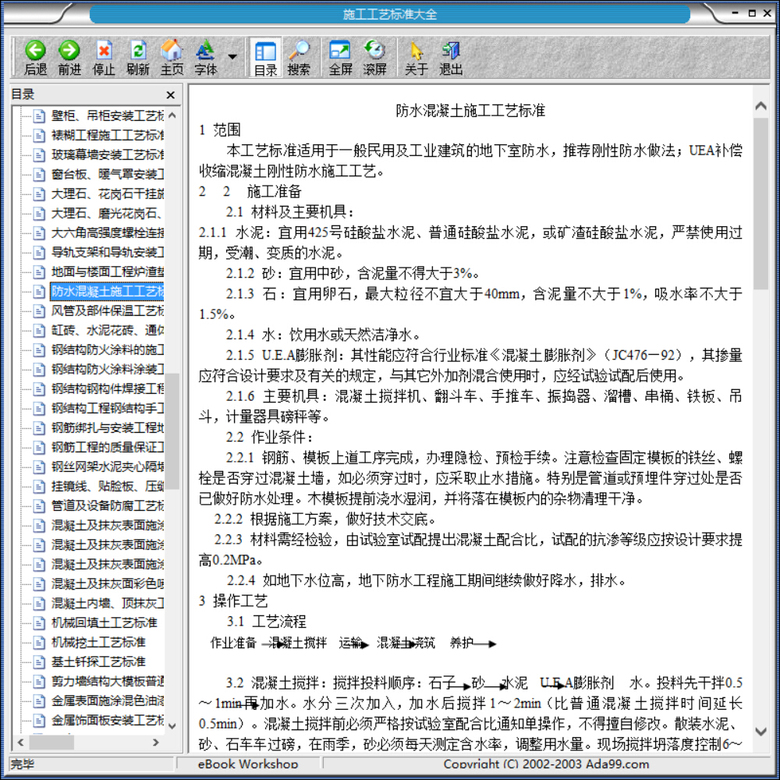Open the 关于 (About) dialog

(x=416, y=58)
